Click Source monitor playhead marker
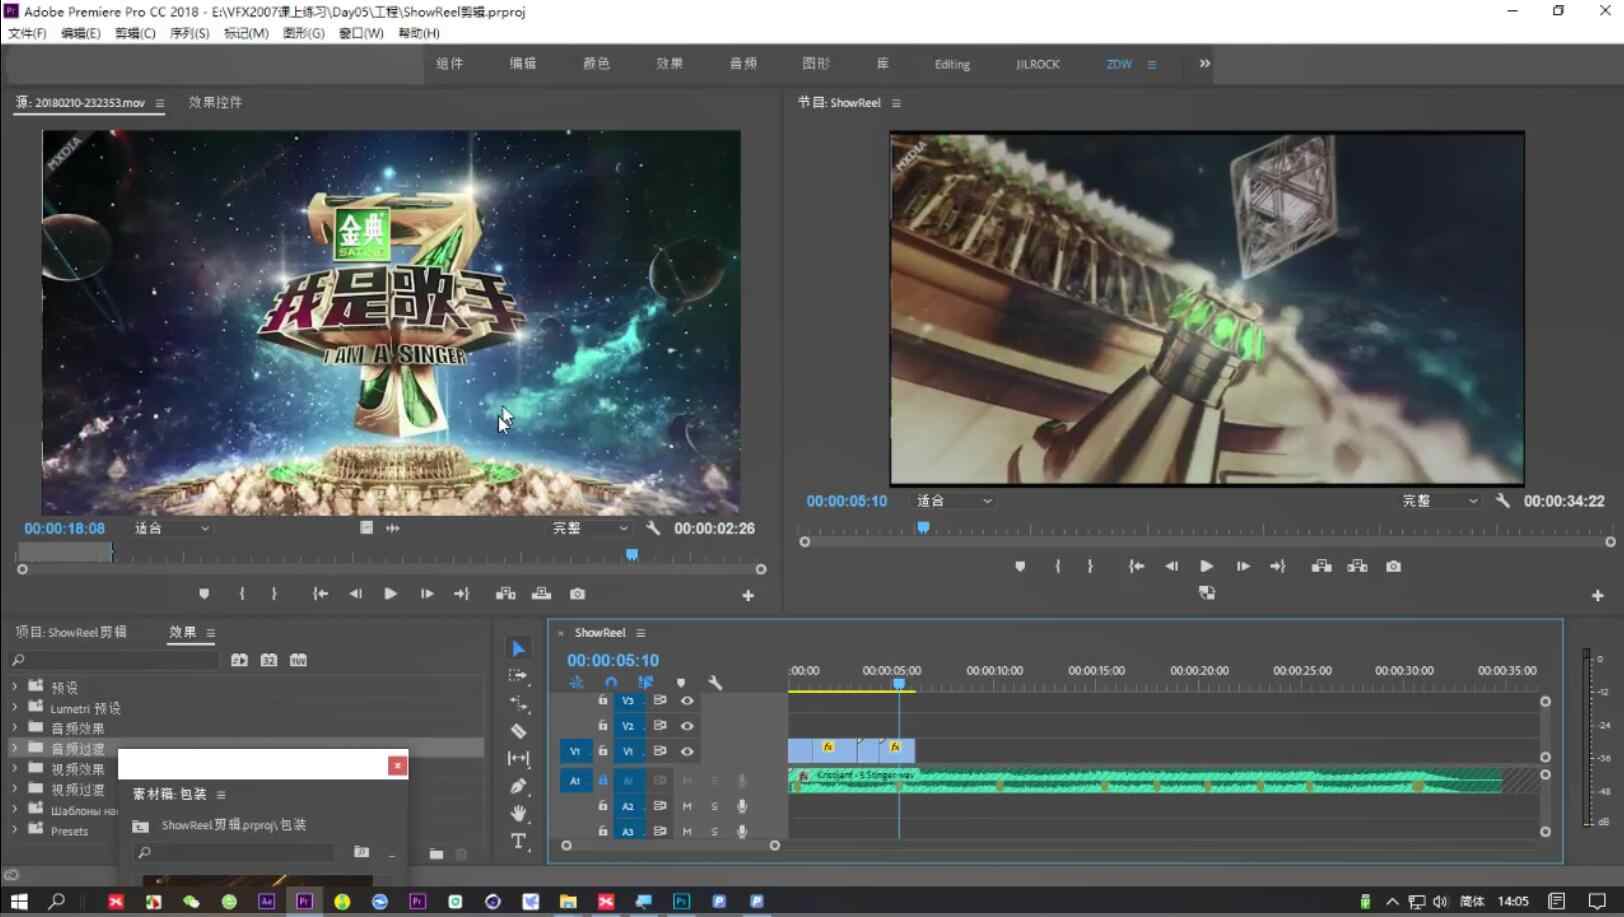1624x917 pixels. 632,554
